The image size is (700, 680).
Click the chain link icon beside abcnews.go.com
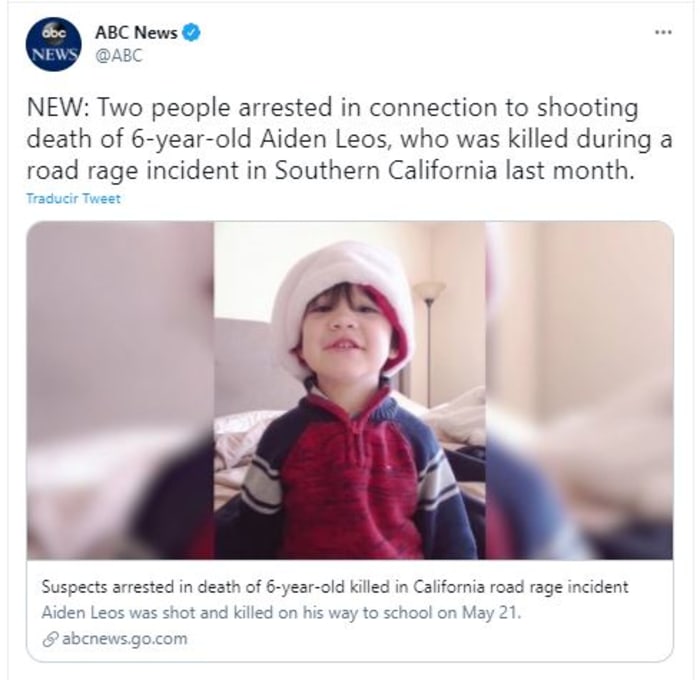(50, 639)
